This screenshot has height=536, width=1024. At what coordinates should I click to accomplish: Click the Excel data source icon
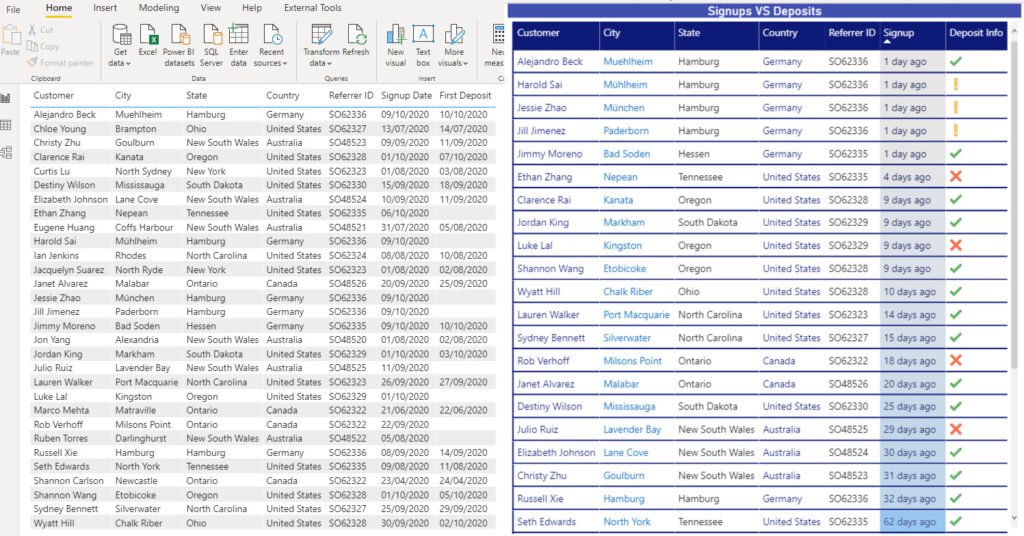pyautogui.click(x=148, y=35)
